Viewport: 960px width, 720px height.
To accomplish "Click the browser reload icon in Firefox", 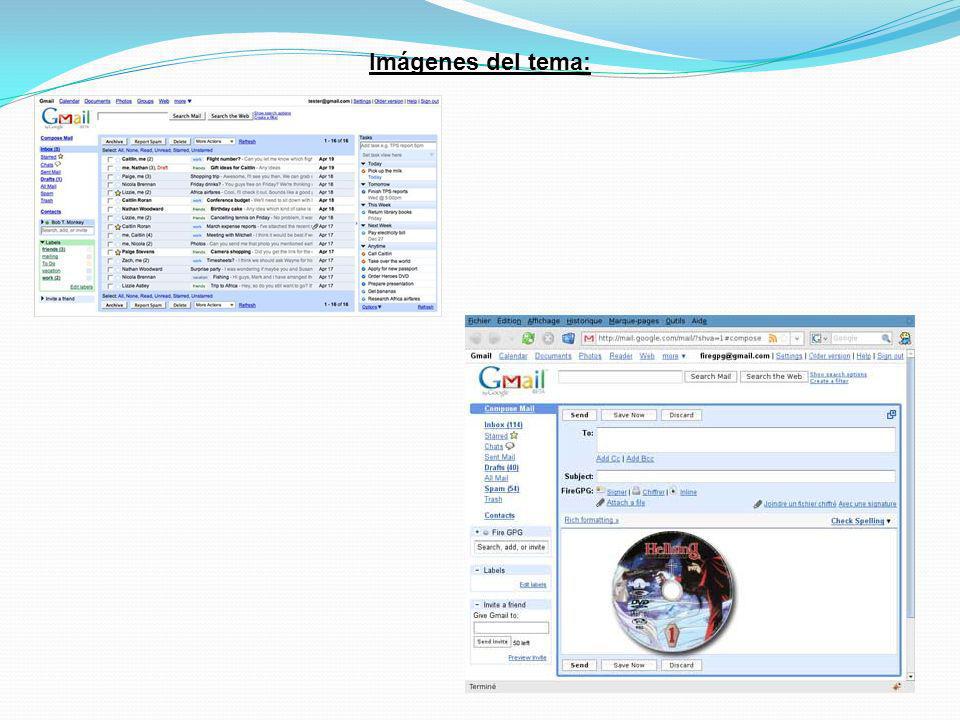I will click(x=528, y=338).
